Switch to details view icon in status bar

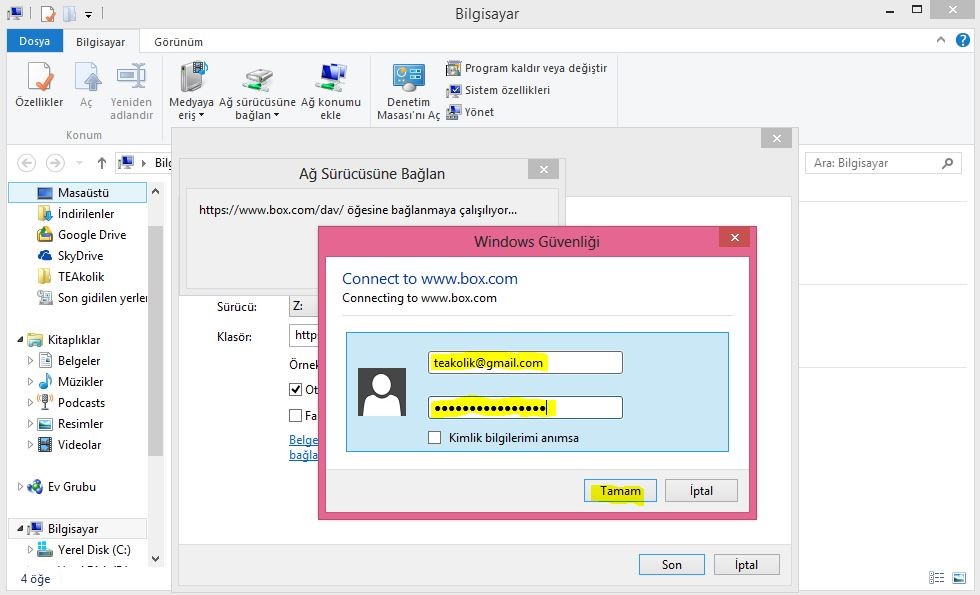(x=936, y=578)
